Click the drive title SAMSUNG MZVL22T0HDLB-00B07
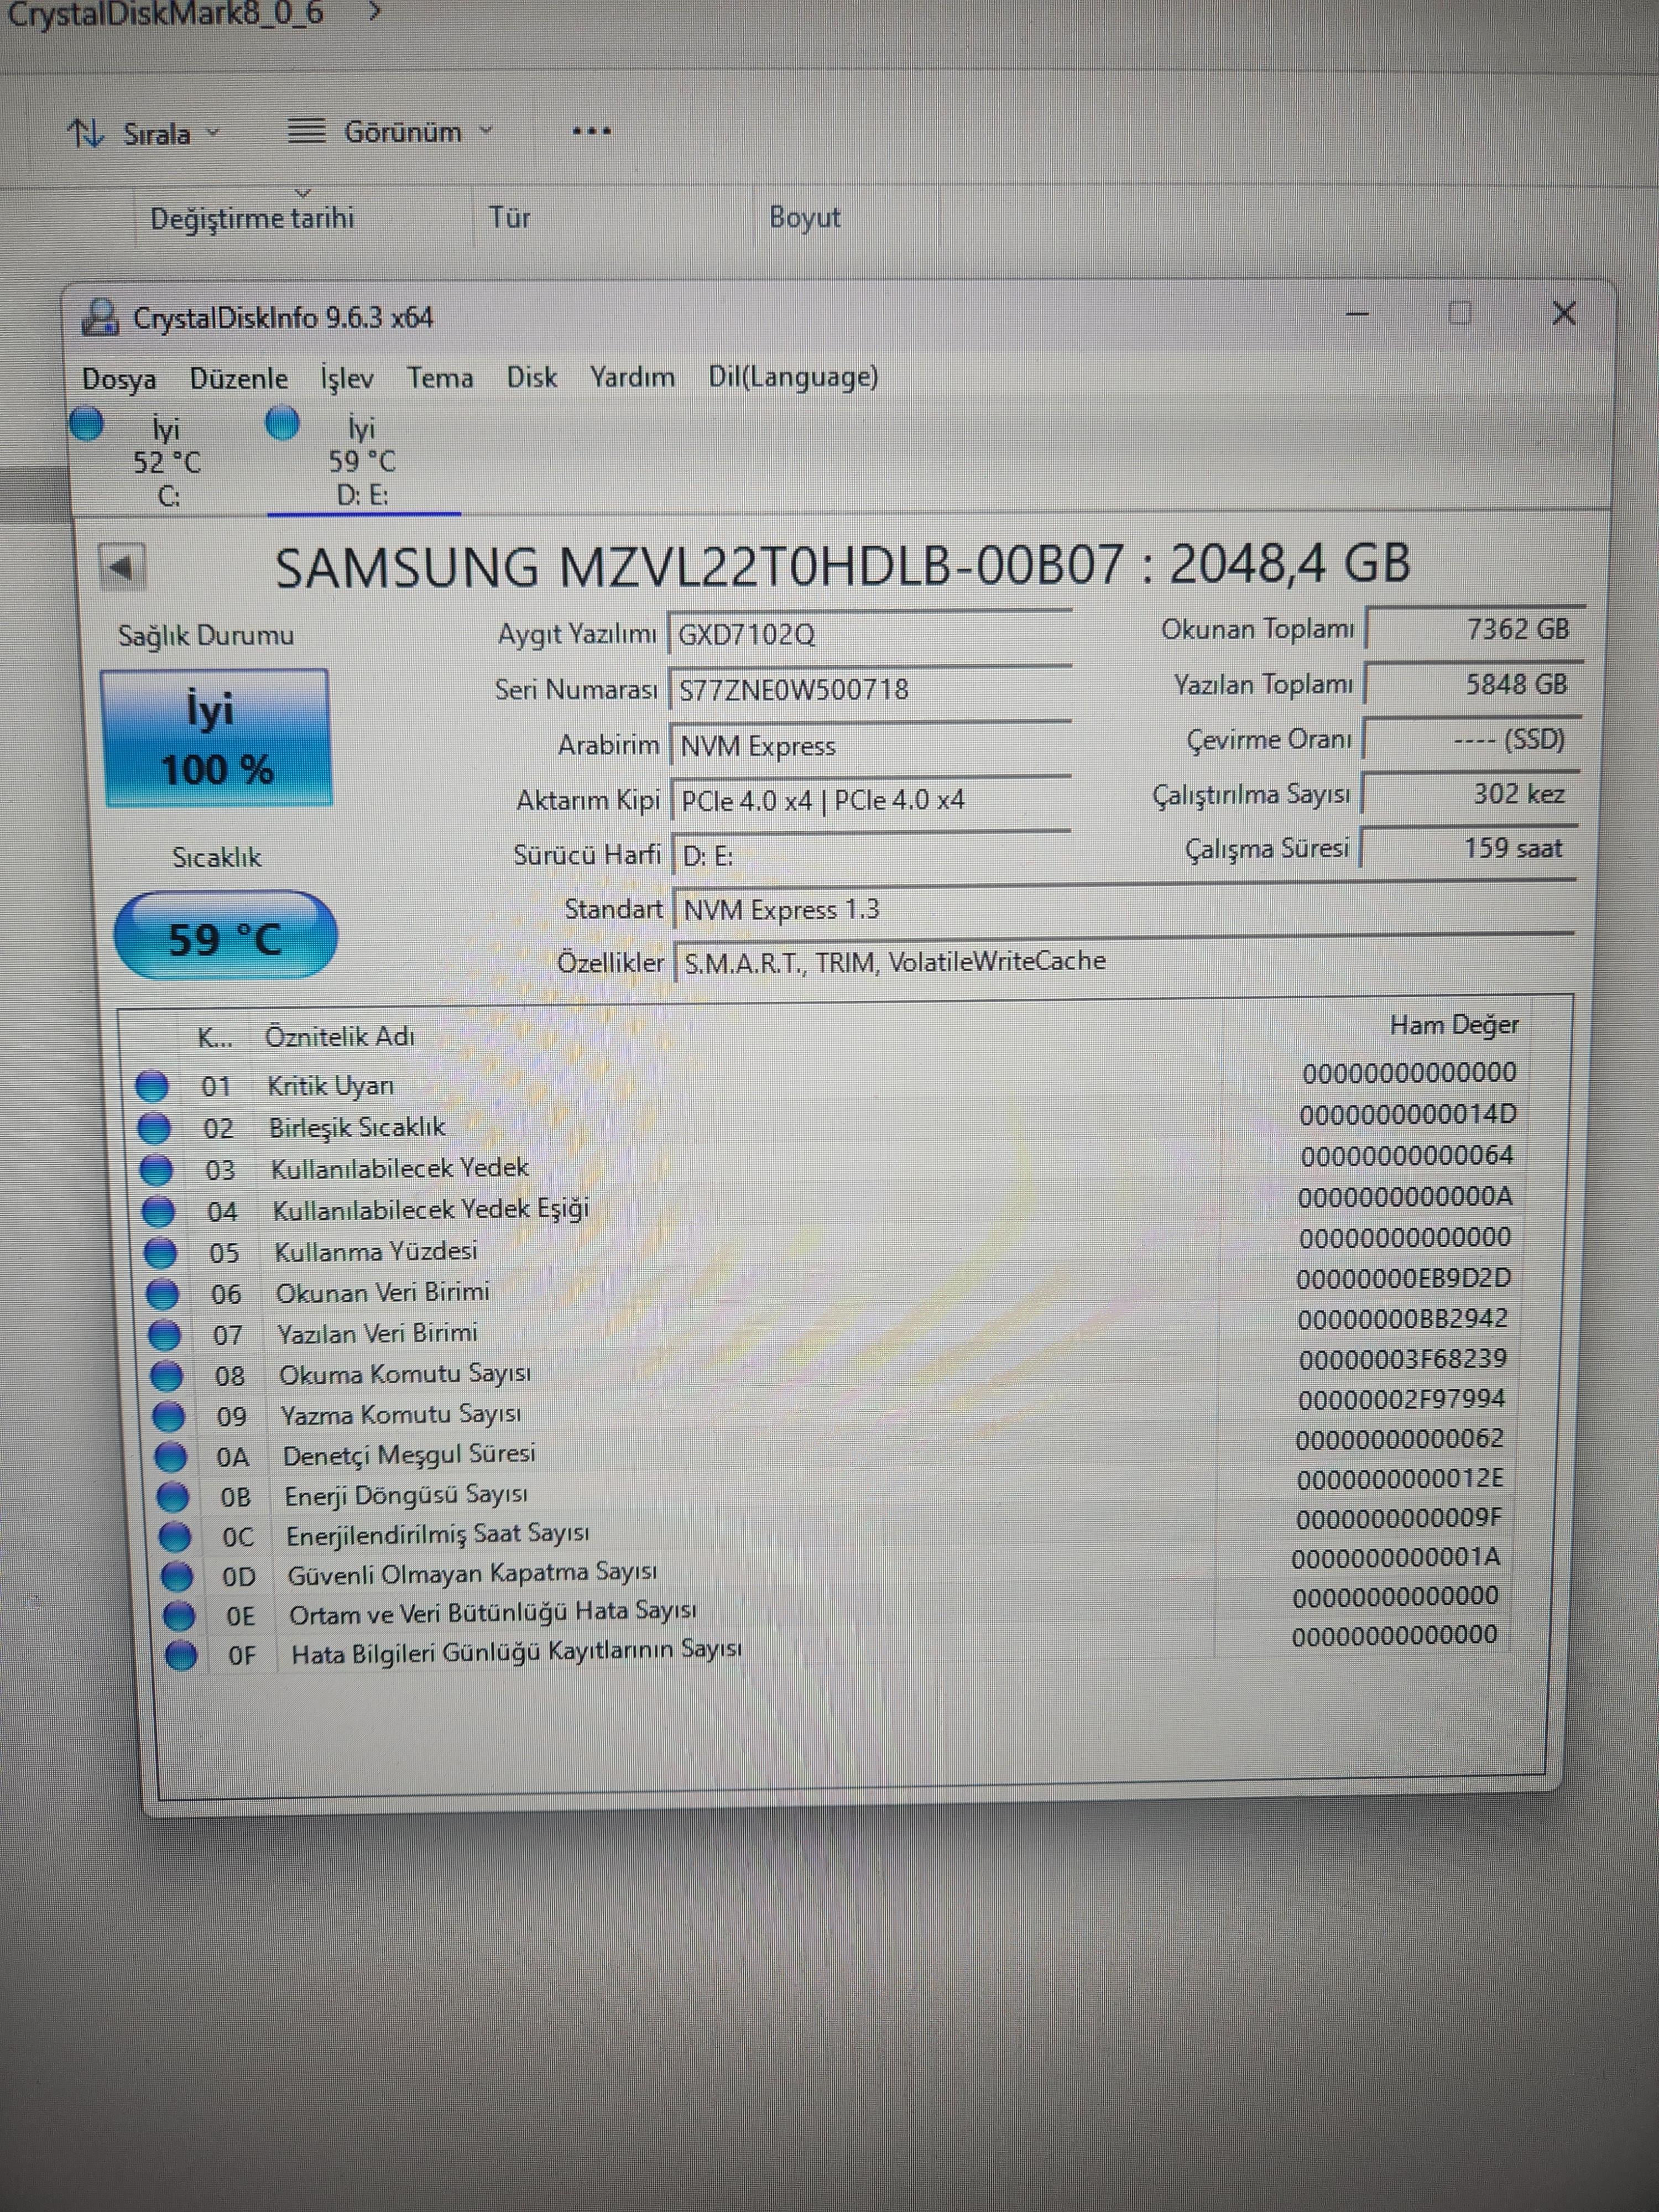This screenshot has width=1659, height=2212. tap(842, 565)
